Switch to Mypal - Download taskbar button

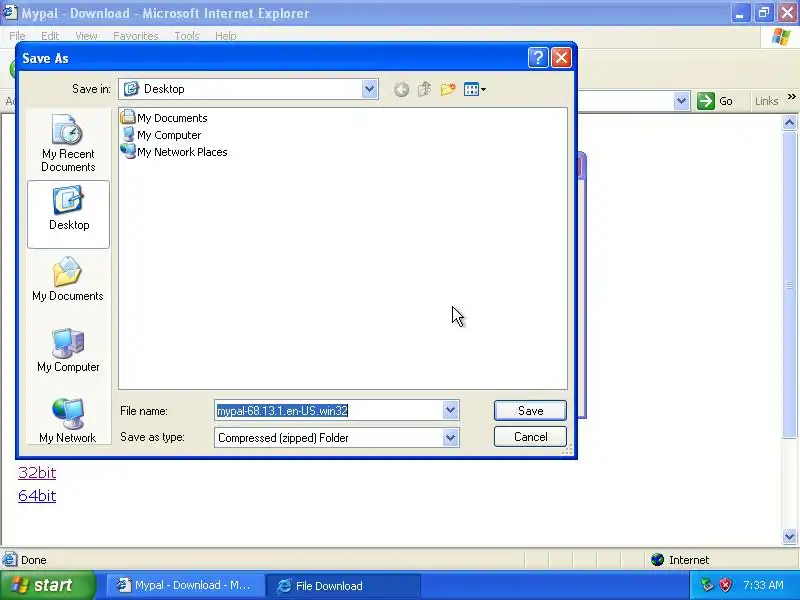click(185, 585)
